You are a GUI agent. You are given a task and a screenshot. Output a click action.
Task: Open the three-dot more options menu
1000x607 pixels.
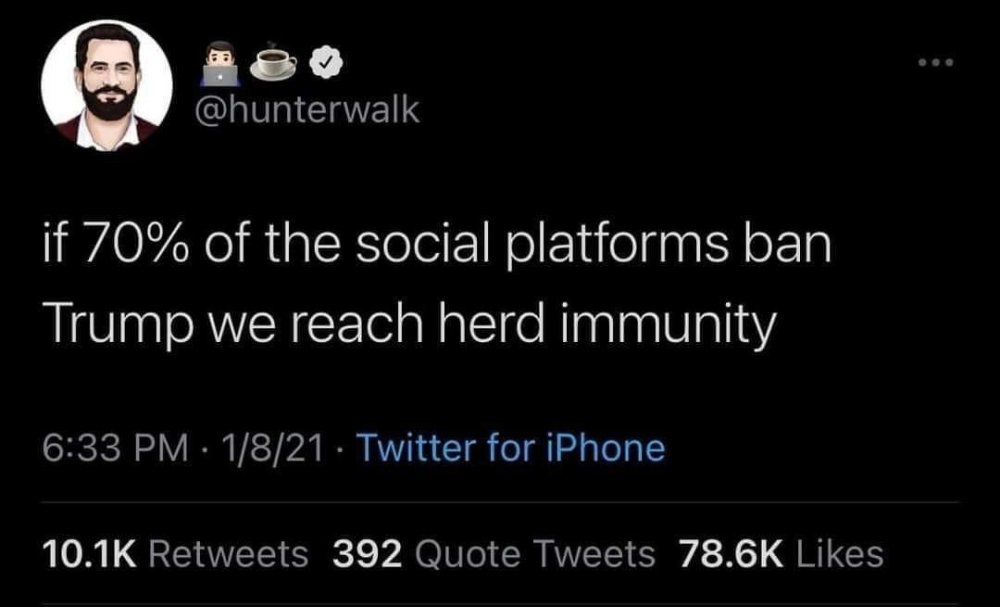point(935,64)
